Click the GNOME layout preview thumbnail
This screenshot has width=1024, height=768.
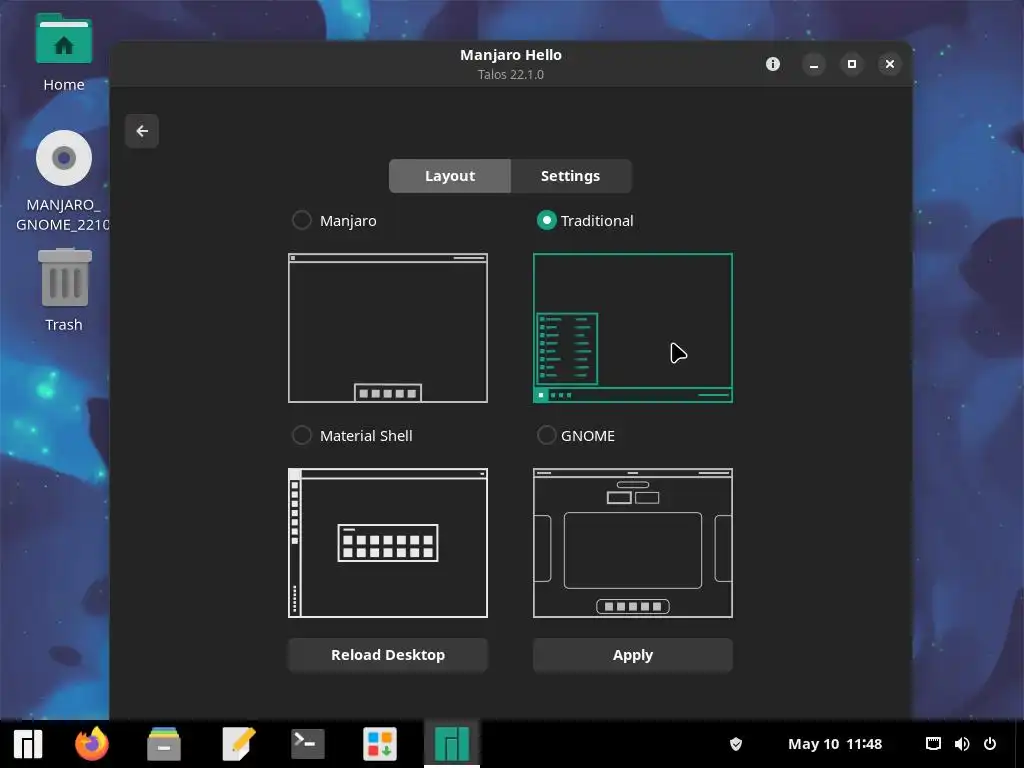[x=633, y=543]
